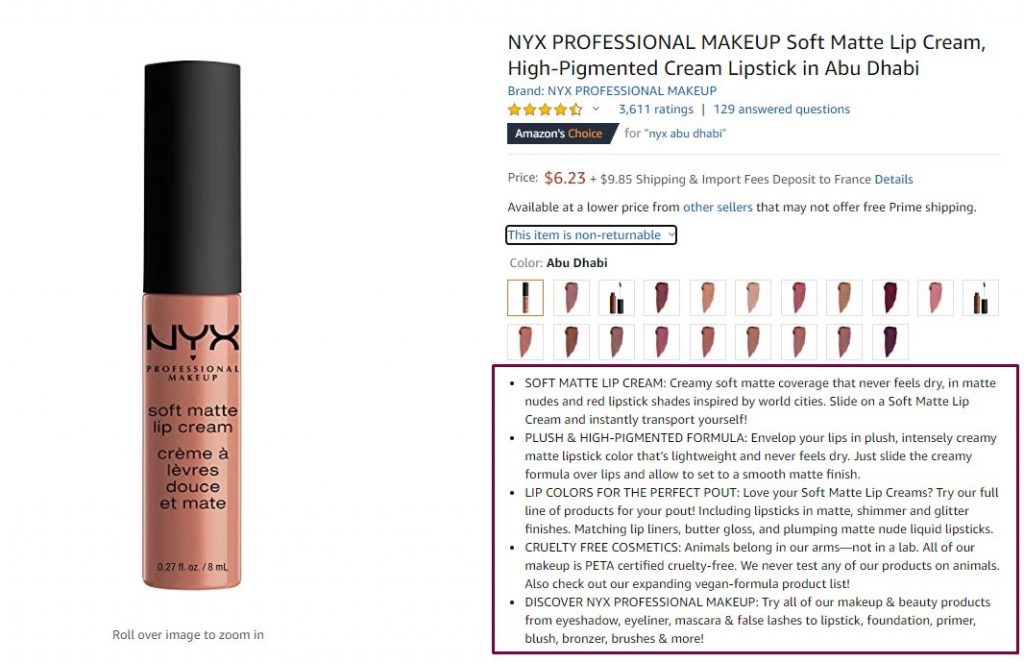Choose the deep purple swatch ending second row
Screen dimensions: 1024x663
coord(890,342)
